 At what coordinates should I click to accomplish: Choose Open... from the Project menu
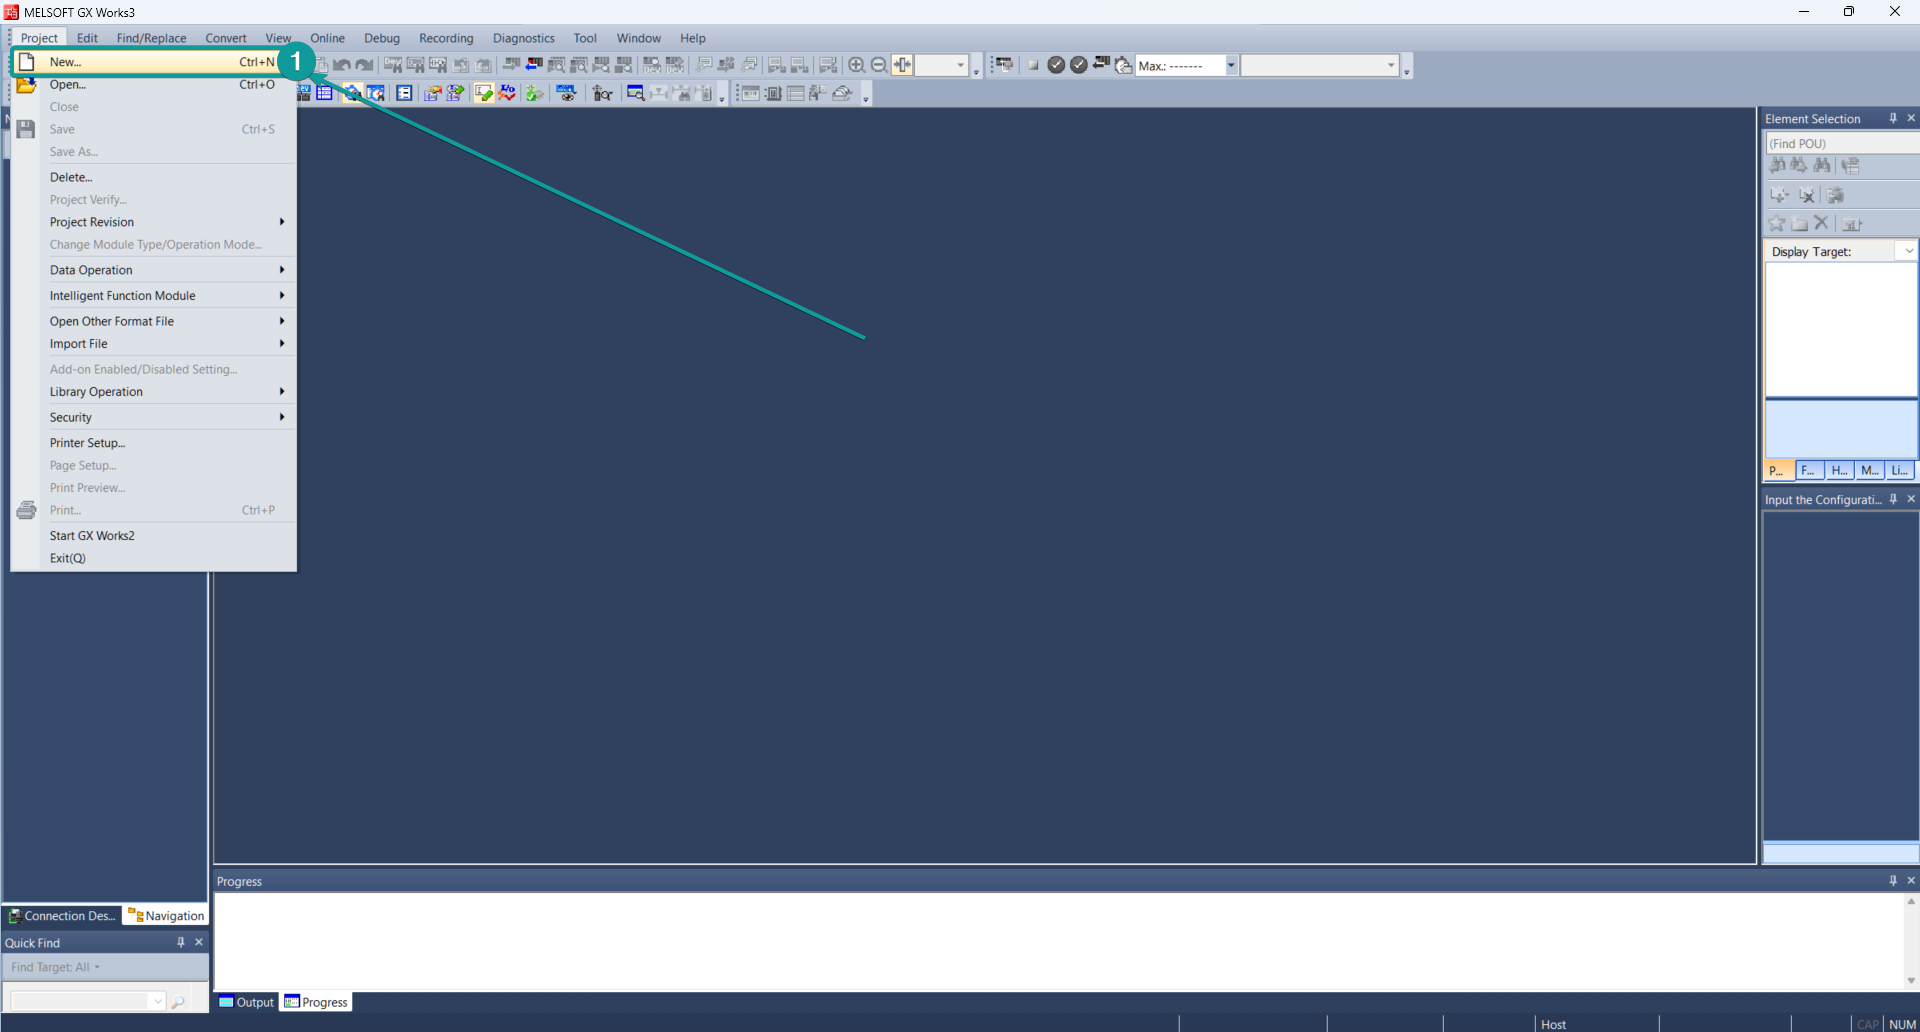(152, 85)
